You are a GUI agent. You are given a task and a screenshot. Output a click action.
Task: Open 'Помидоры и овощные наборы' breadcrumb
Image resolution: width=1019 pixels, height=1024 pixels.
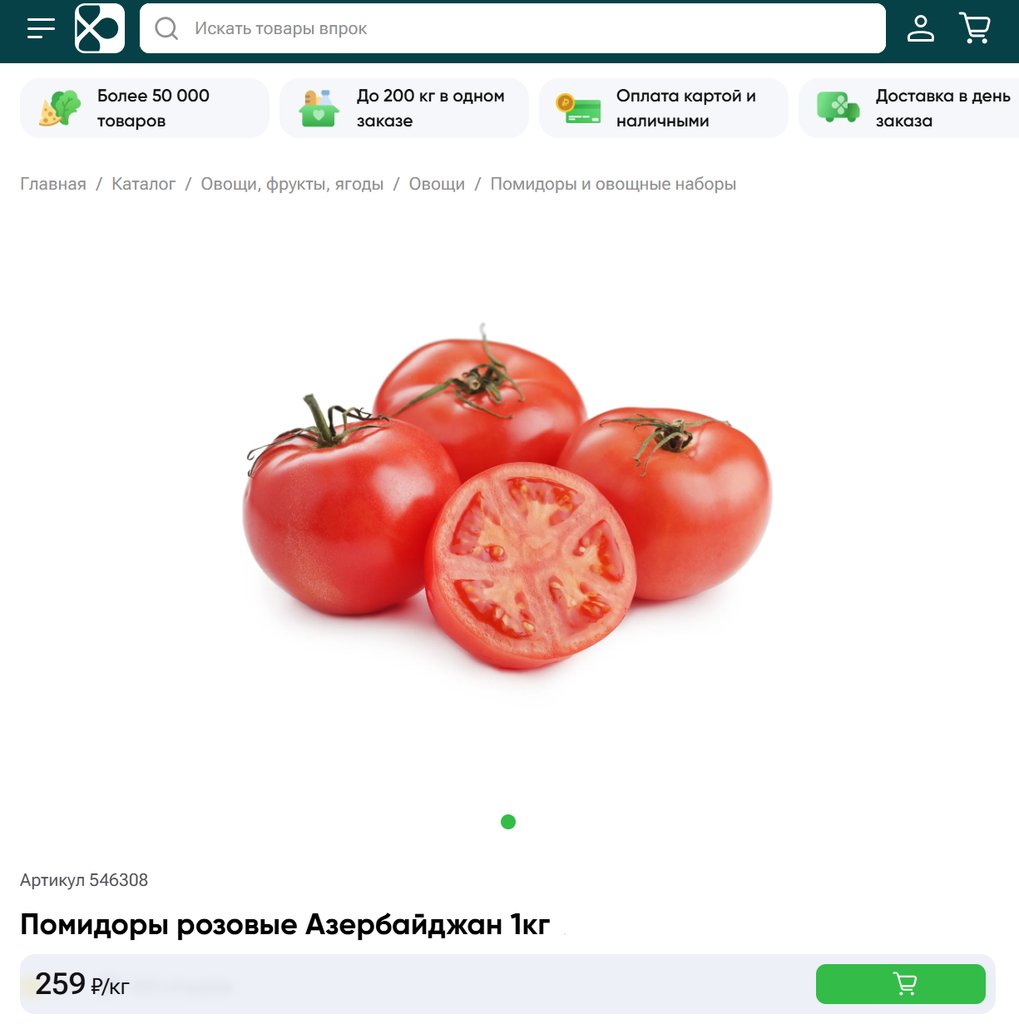(x=613, y=184)
